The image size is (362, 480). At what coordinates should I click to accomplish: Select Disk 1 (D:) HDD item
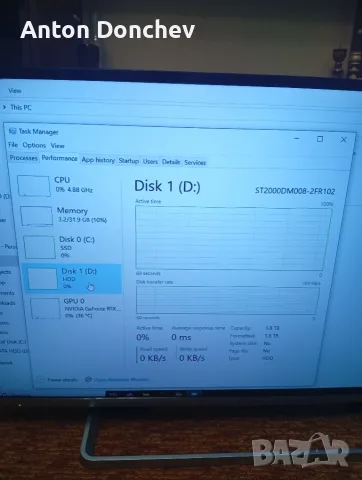(73, 279)
